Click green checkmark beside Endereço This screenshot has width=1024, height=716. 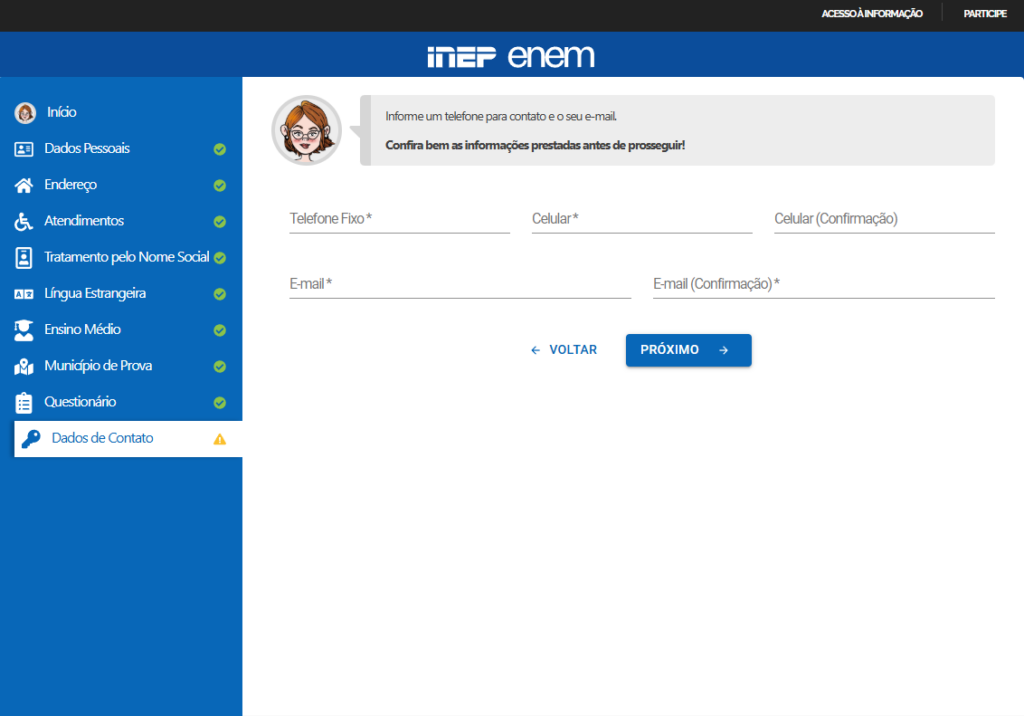[x=220, y=186]
